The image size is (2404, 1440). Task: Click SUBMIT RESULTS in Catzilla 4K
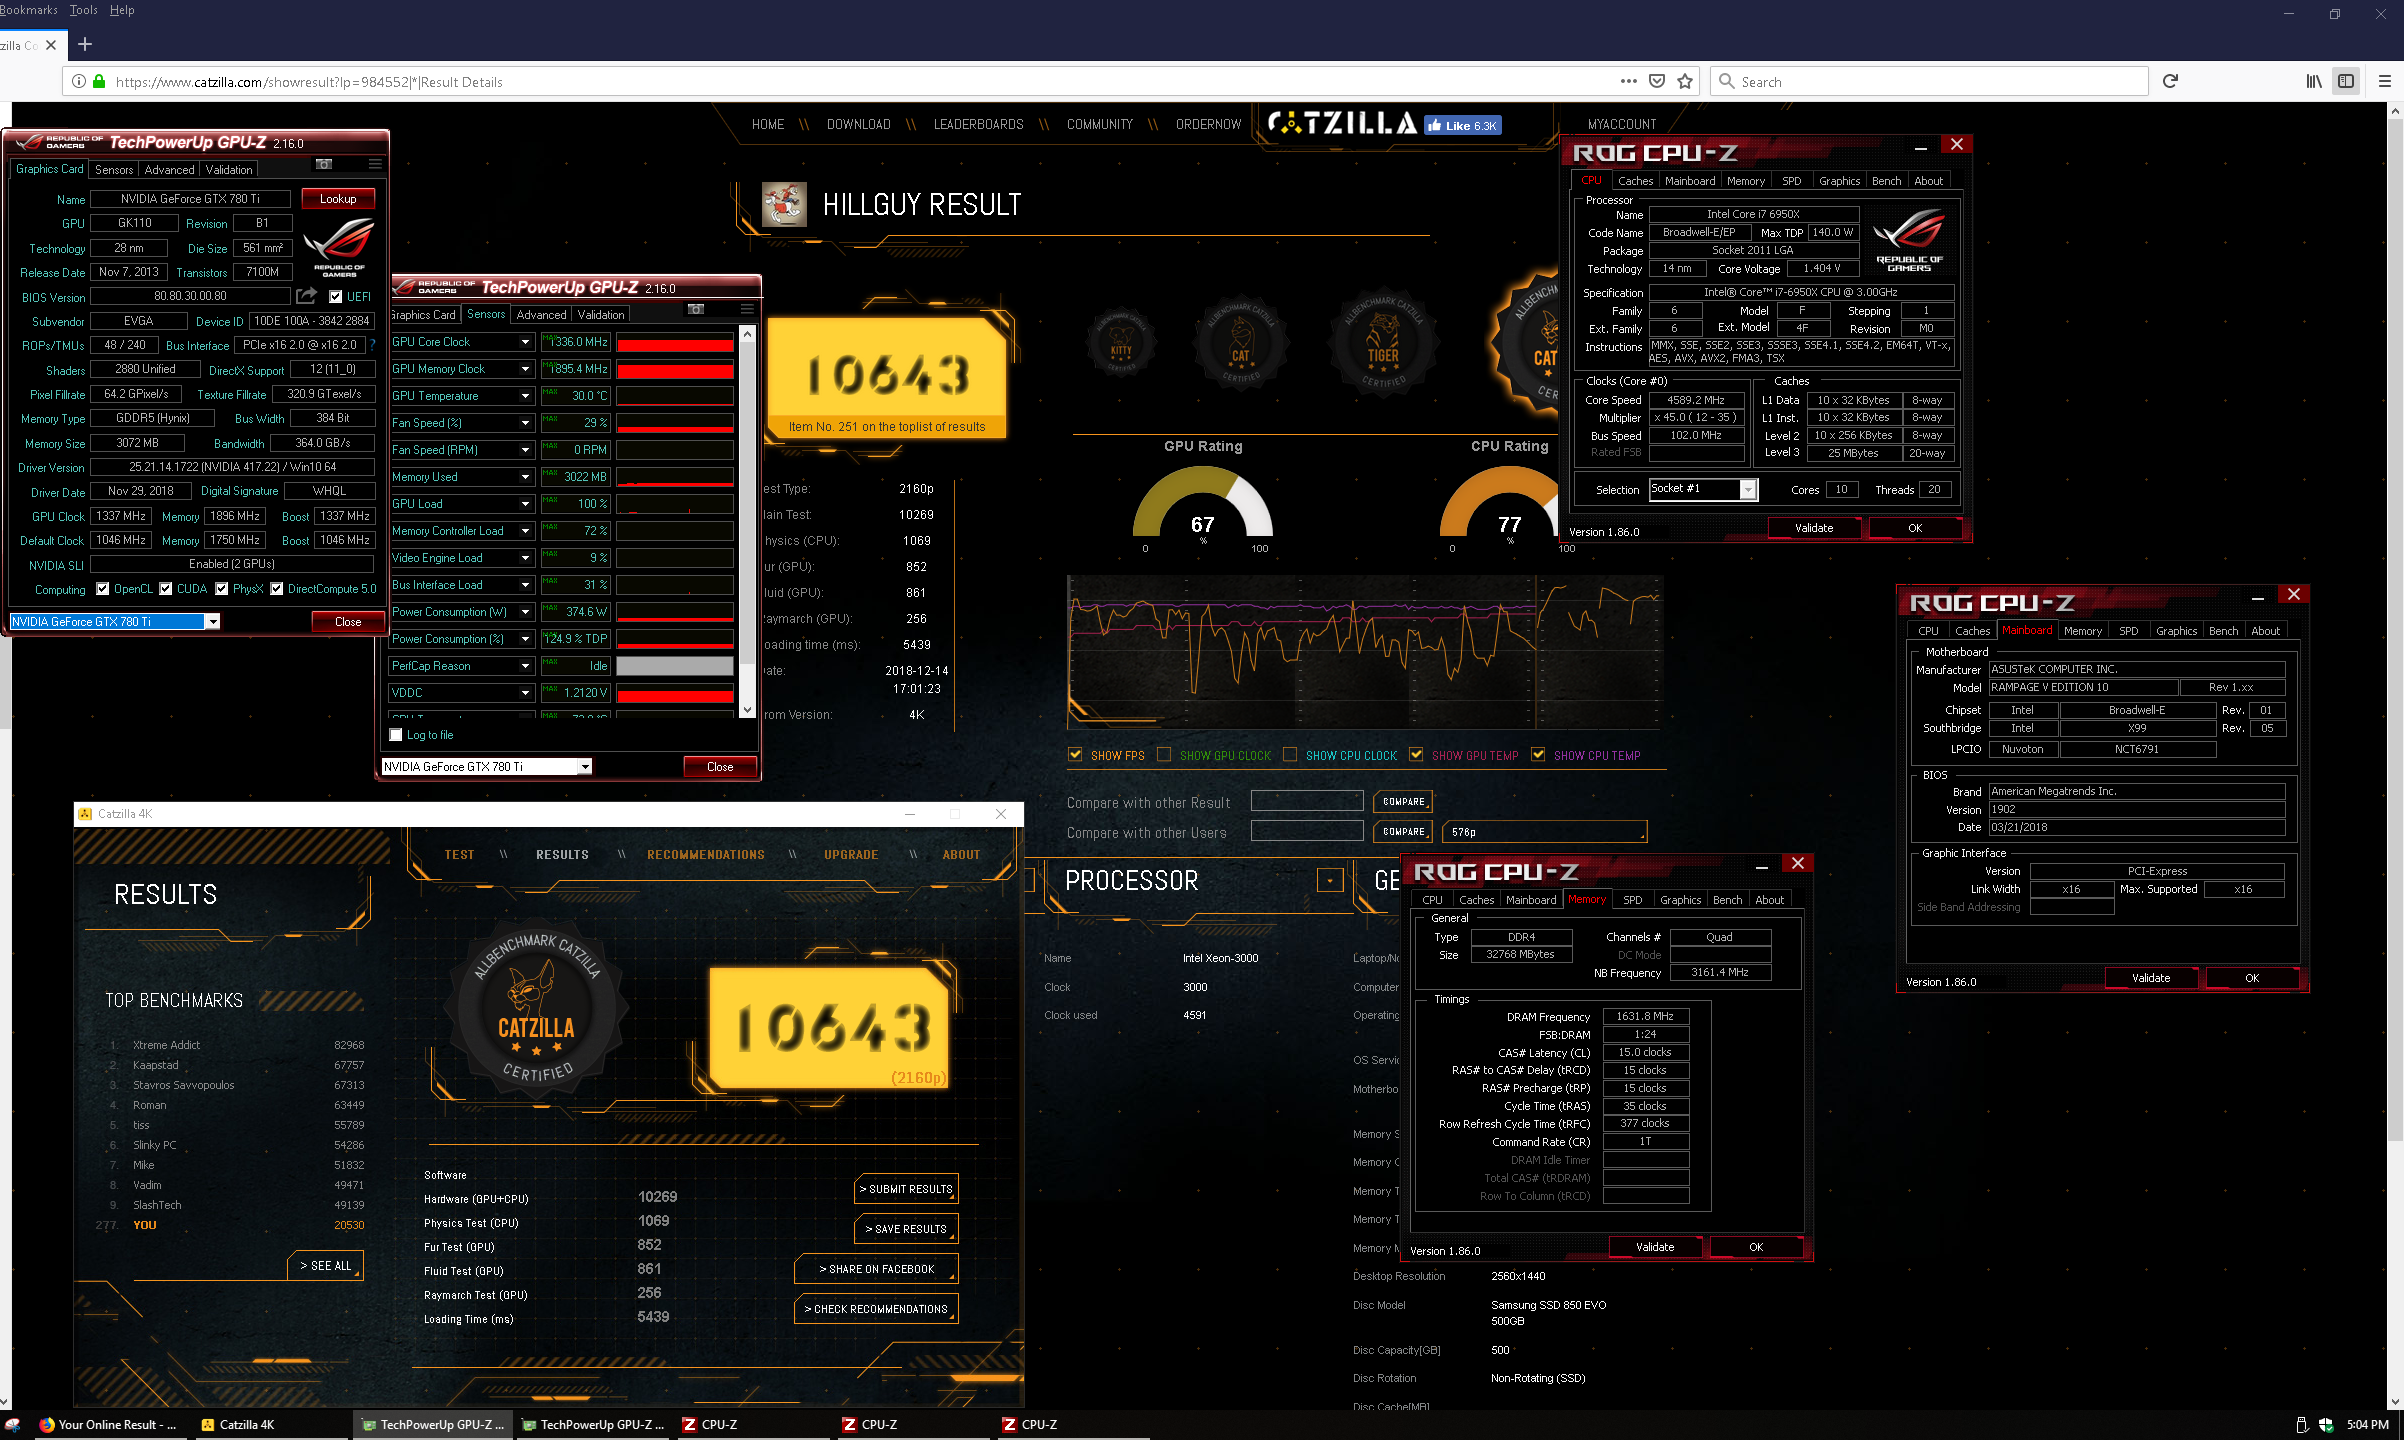(x=906, y=1189)
